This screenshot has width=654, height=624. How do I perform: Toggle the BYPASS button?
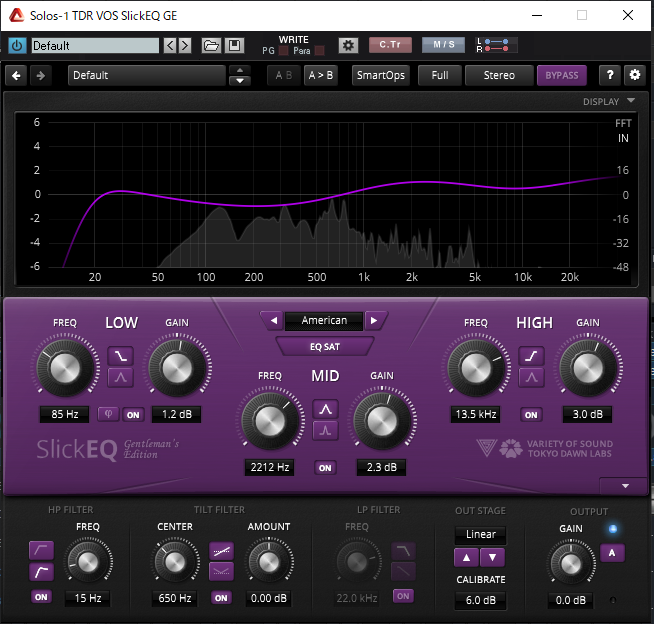(x=562, y=75)
